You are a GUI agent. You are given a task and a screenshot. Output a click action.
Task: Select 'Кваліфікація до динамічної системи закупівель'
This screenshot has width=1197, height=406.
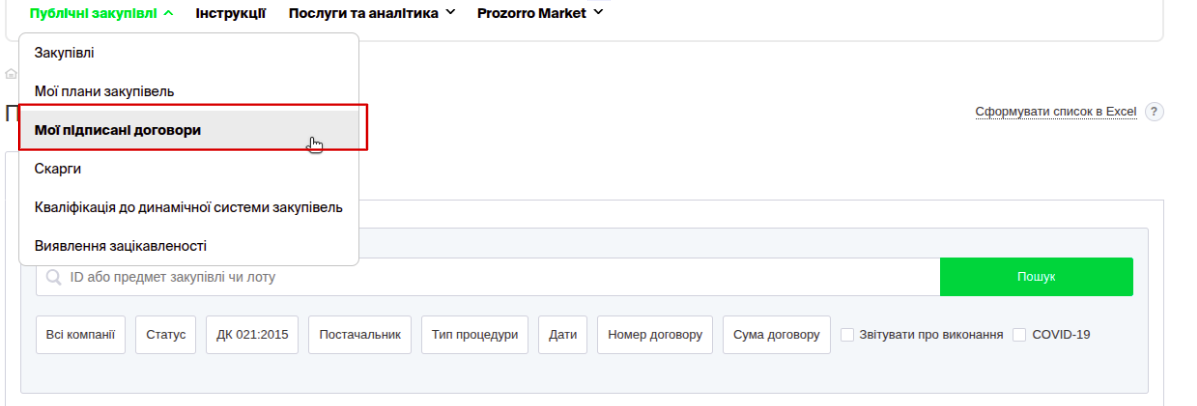[188, 207]
